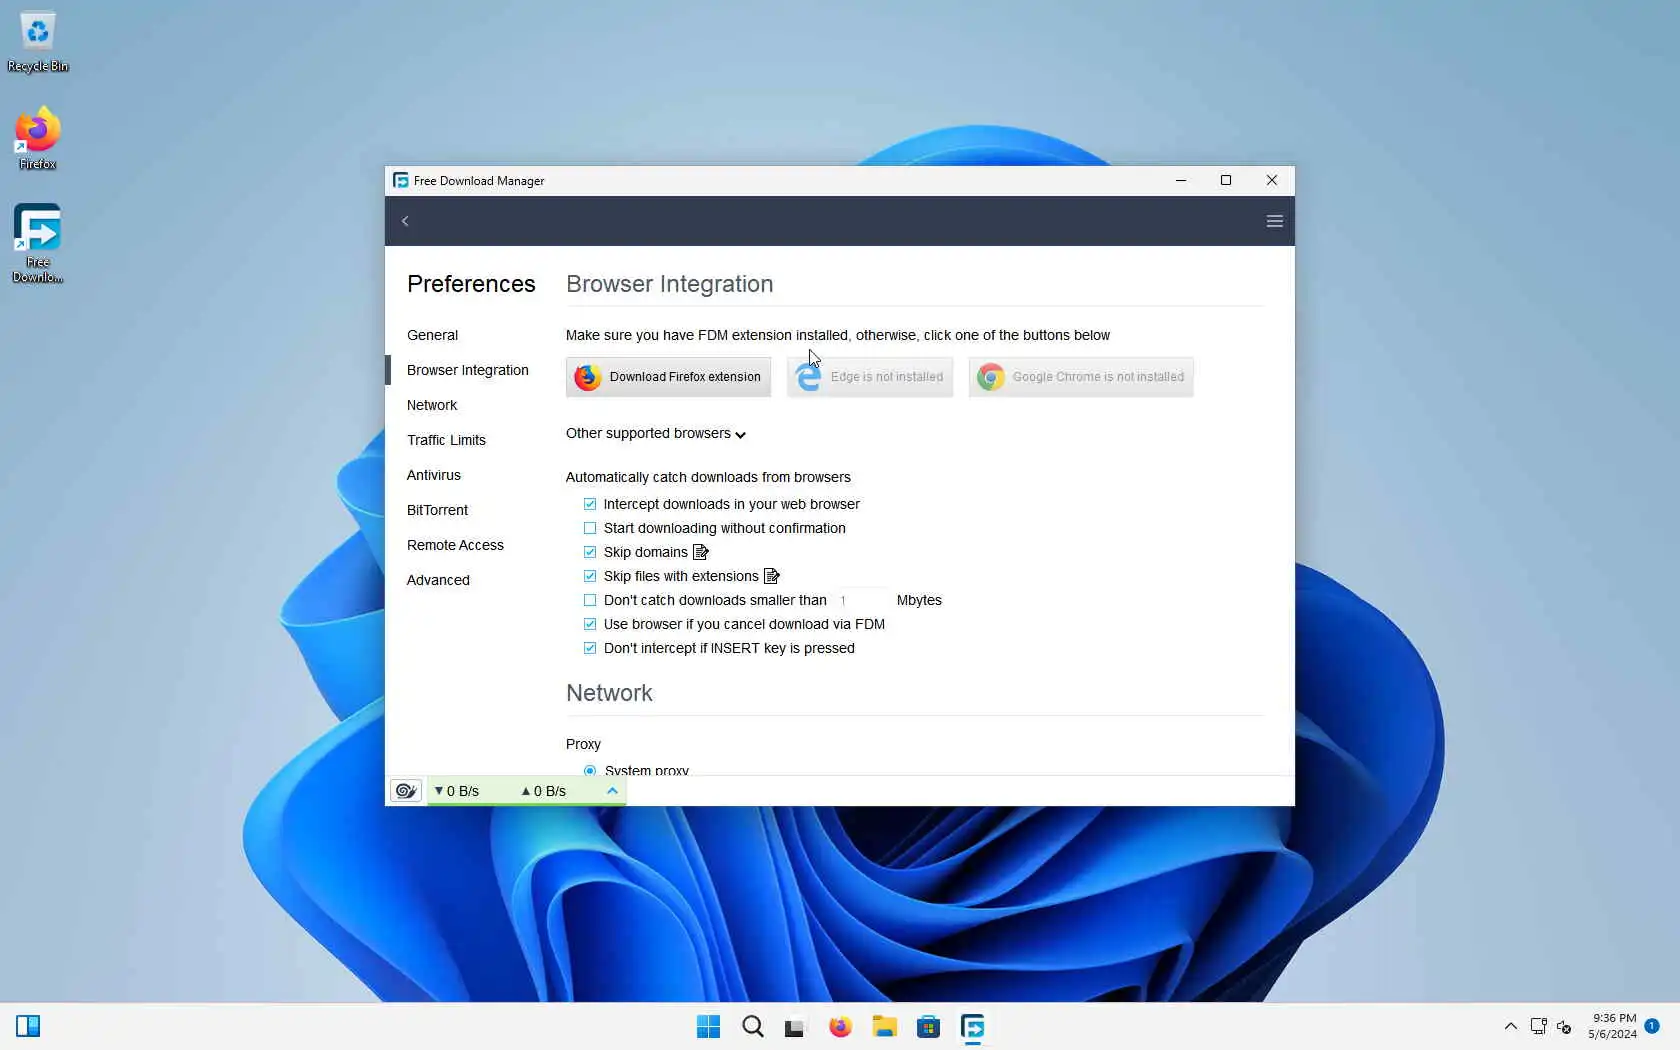Switch to Free Download Manager taskbar icon
Image resolution: width=1680 pixels, height=1050 pixels.
(x=972, y=1027)
